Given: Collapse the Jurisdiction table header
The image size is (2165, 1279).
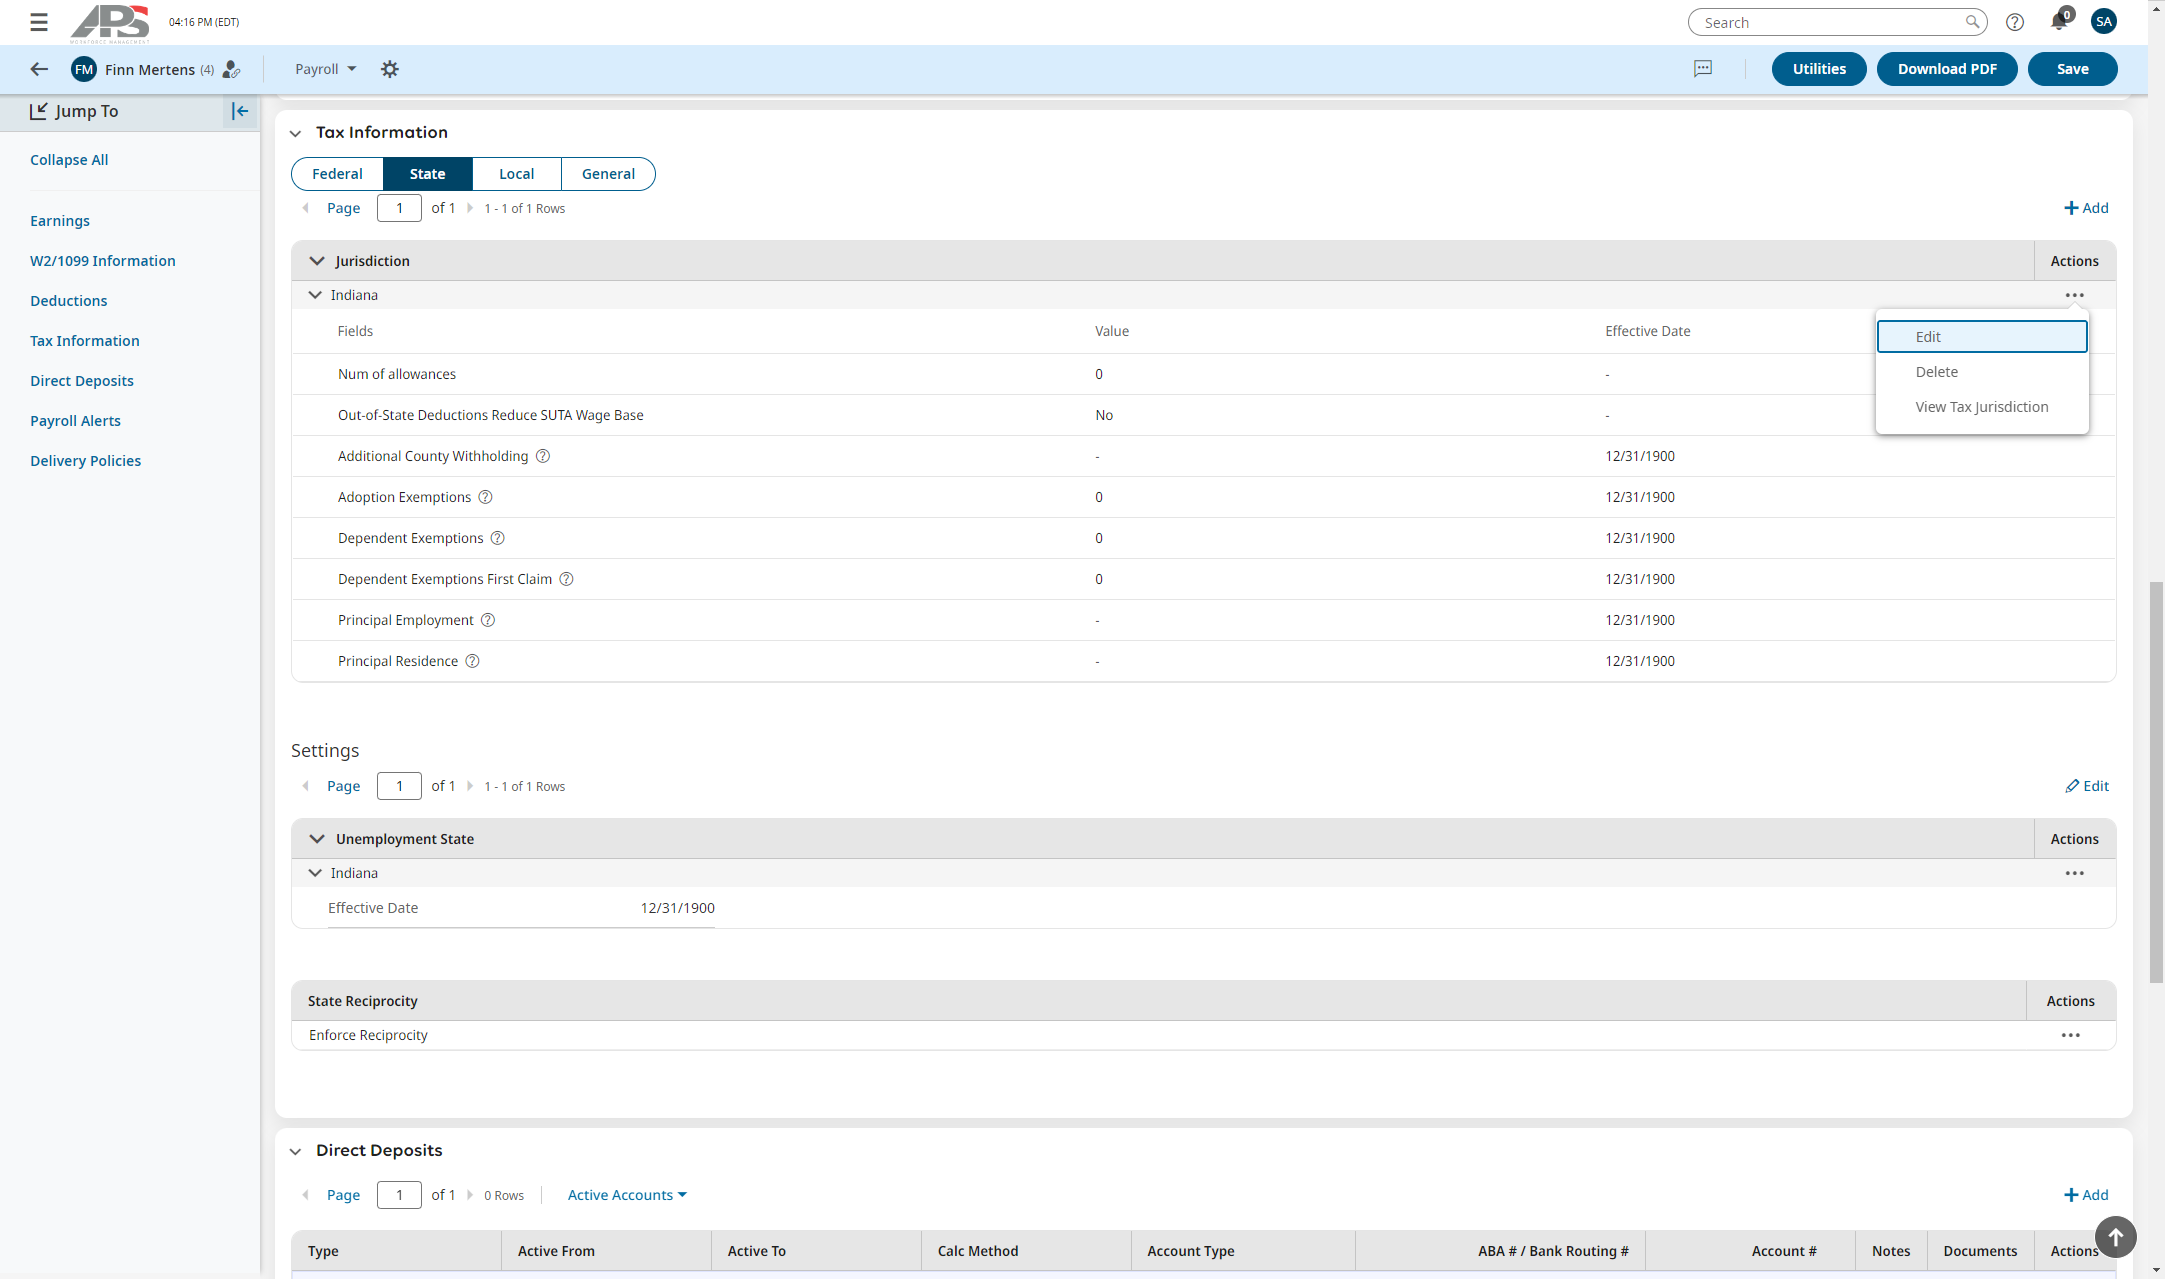Looking at the screenshot, I should pos(317,261).
